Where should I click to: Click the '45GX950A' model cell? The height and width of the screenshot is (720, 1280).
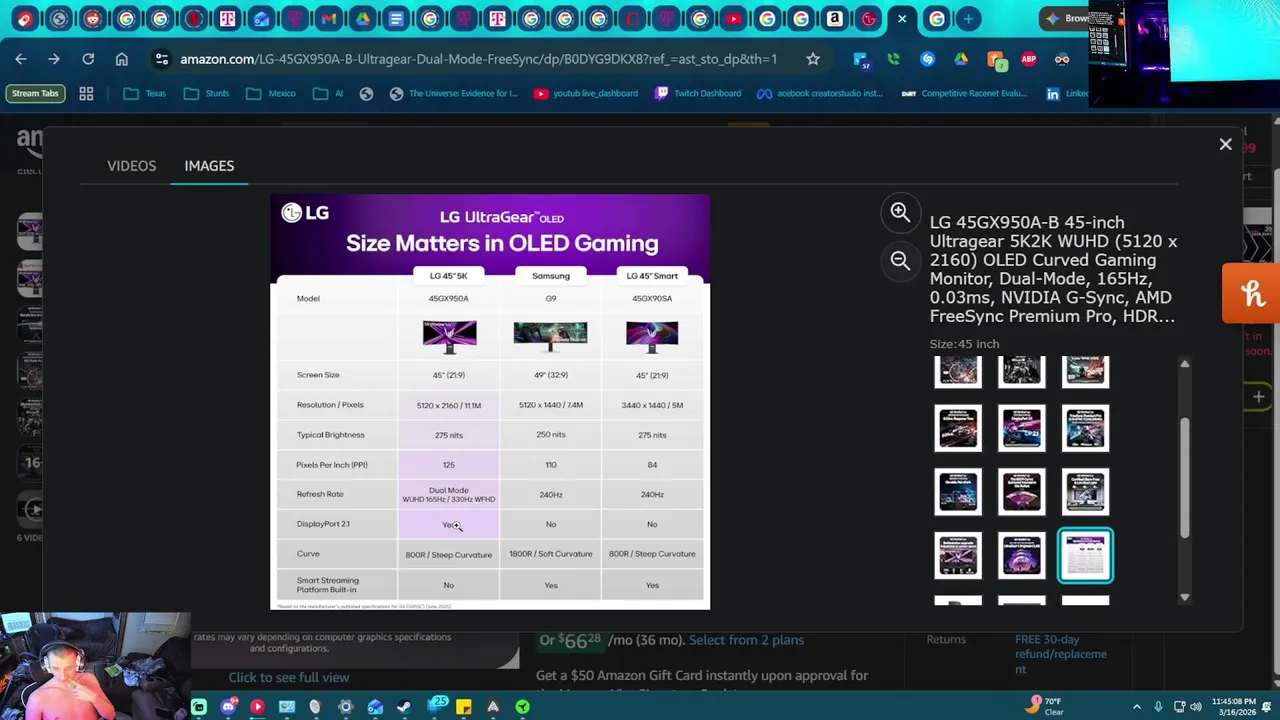click(x=448, y=298)
